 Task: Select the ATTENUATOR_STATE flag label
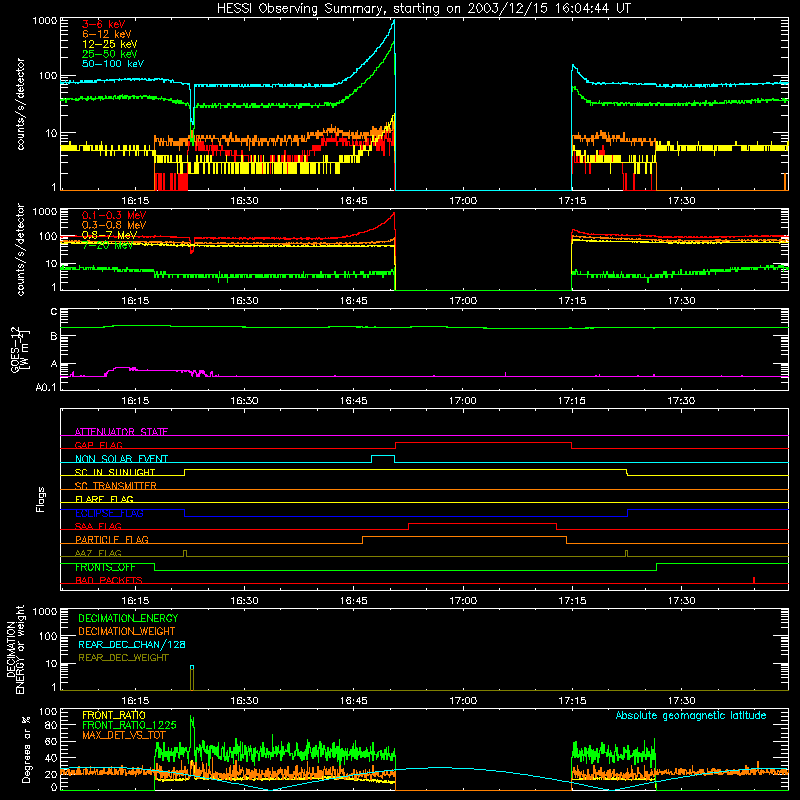[x=121, y=432]
